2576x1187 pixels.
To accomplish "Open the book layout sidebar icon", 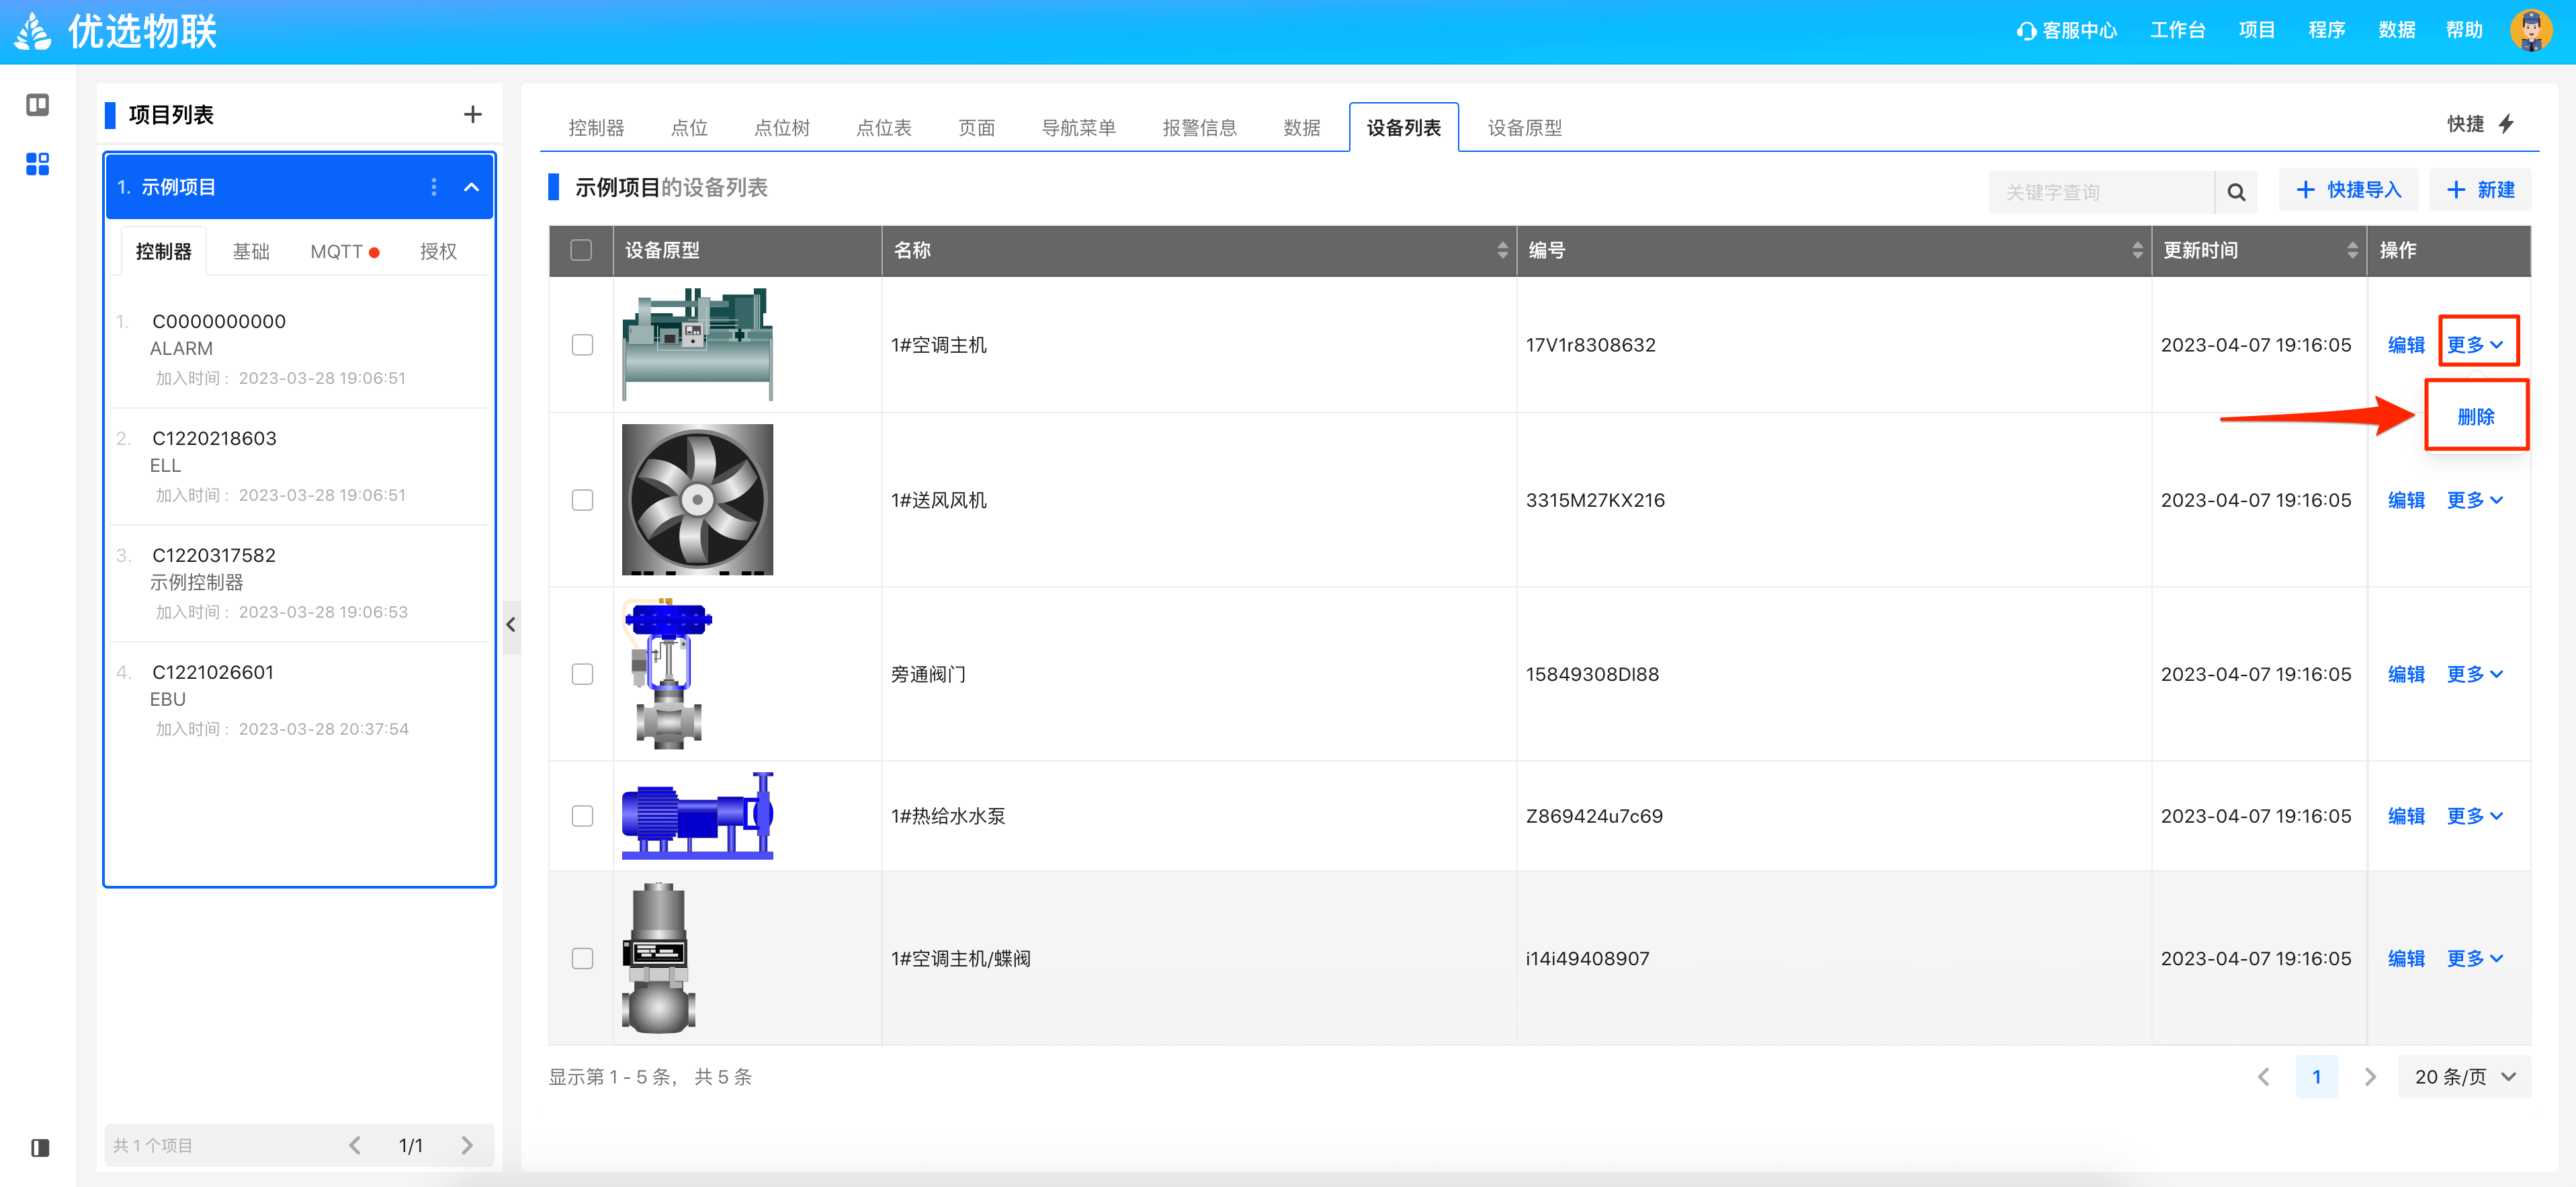I will click(38, 105).
